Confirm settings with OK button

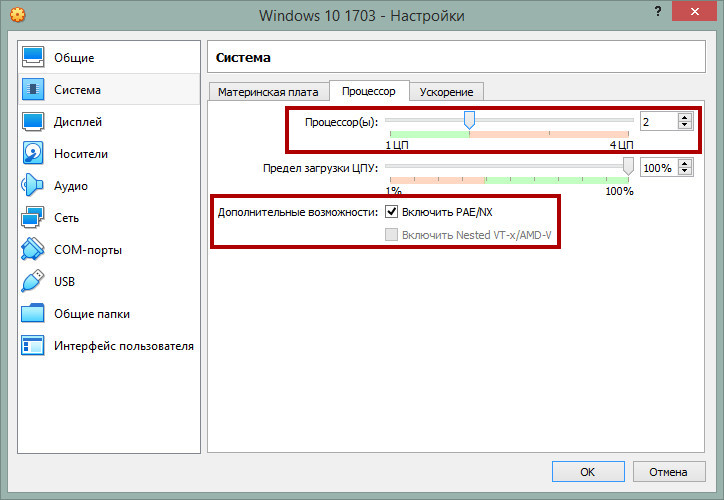pyautogui.click(x=588, y=472)
